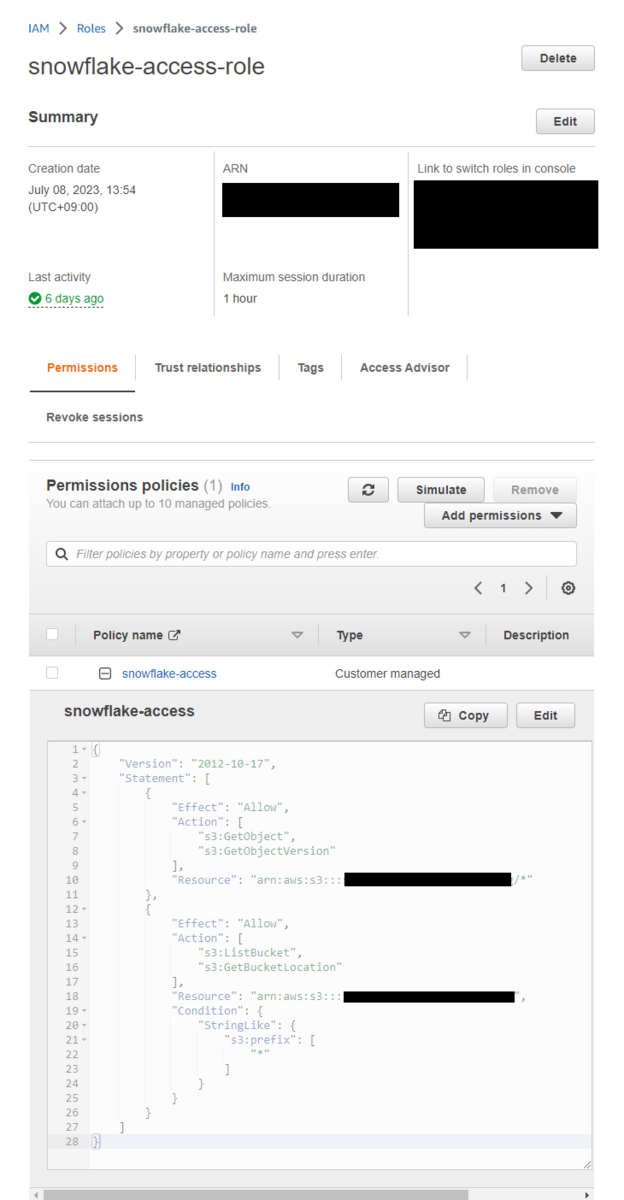Tick the snowflake-access policy checkbox
This screenshot has height=1200, width=624.
pyautogui.click(x=52, y=673)
